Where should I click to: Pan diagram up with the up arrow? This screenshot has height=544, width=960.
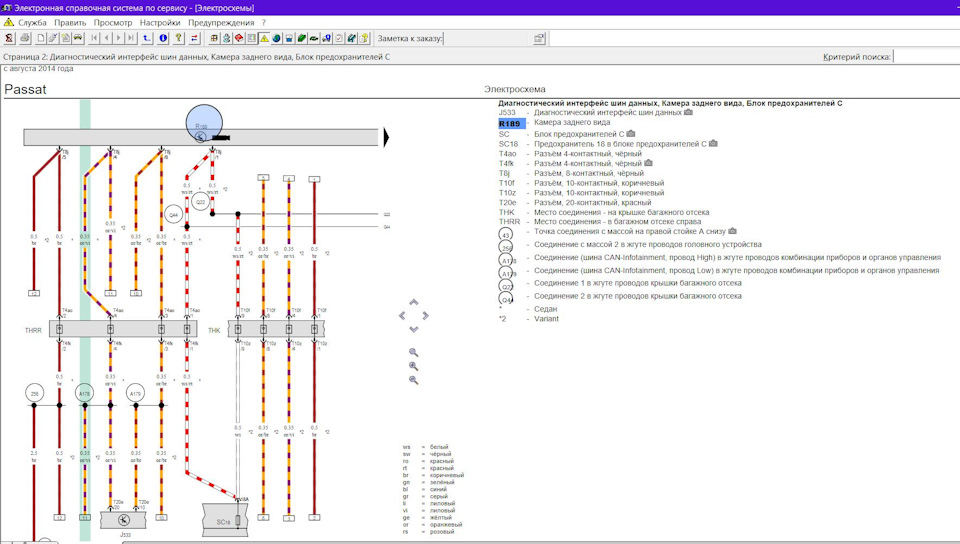pos(414,302)
